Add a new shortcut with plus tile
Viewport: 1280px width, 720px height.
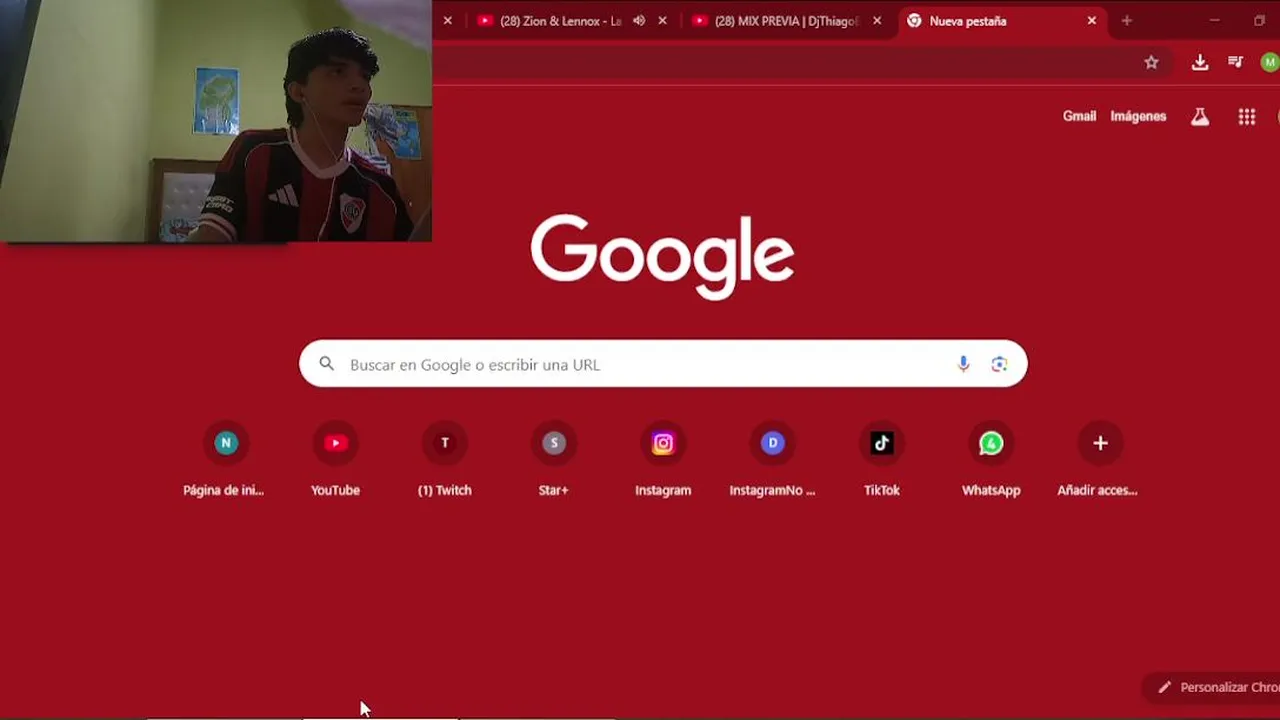pos(1100,460)
